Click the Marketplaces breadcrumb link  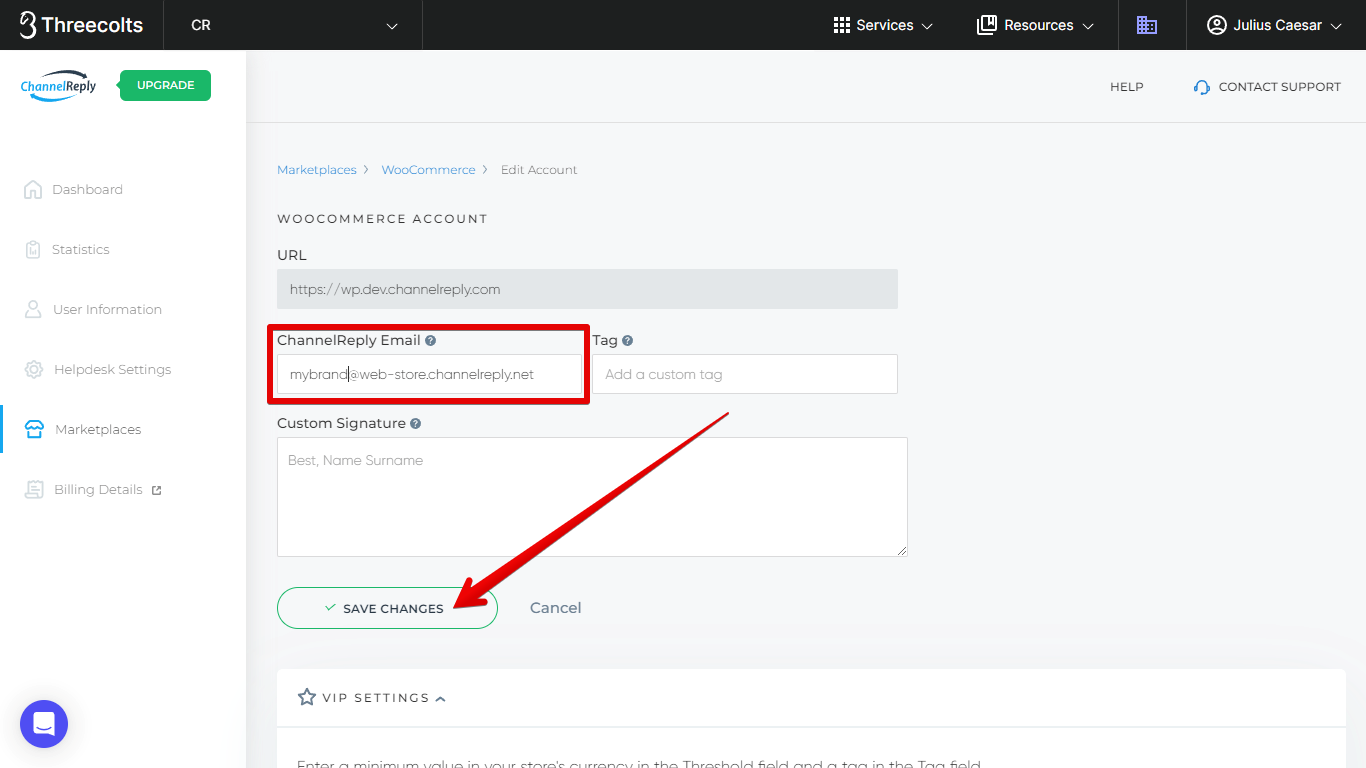[x=316, y=170]
